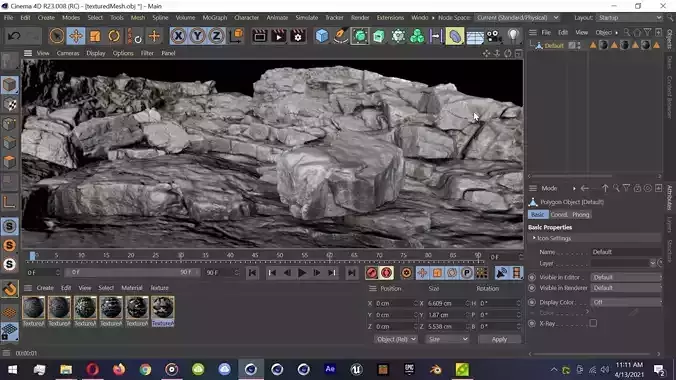Open the Visible in Editor dropdown
The width and height of the screenshot is (676, 380).
tap(626, 277)
